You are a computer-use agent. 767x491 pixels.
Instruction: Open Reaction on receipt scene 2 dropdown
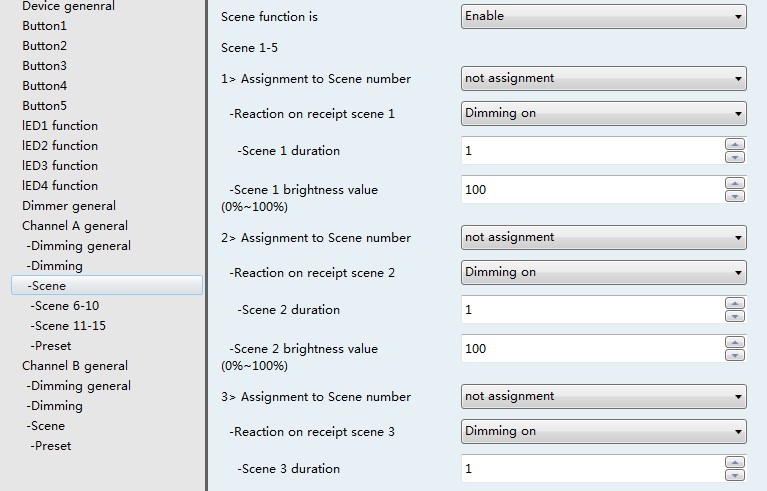[603, 273]
